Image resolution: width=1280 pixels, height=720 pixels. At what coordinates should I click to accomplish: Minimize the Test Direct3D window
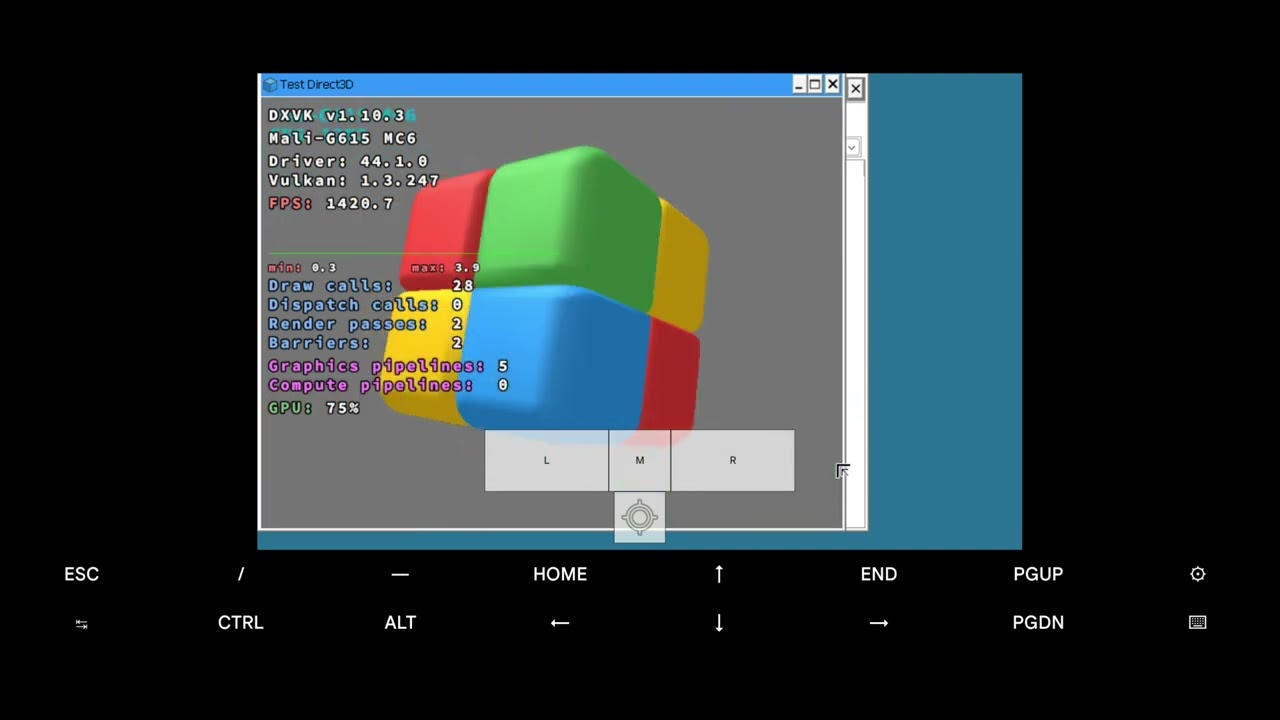(x=799, y=85)
